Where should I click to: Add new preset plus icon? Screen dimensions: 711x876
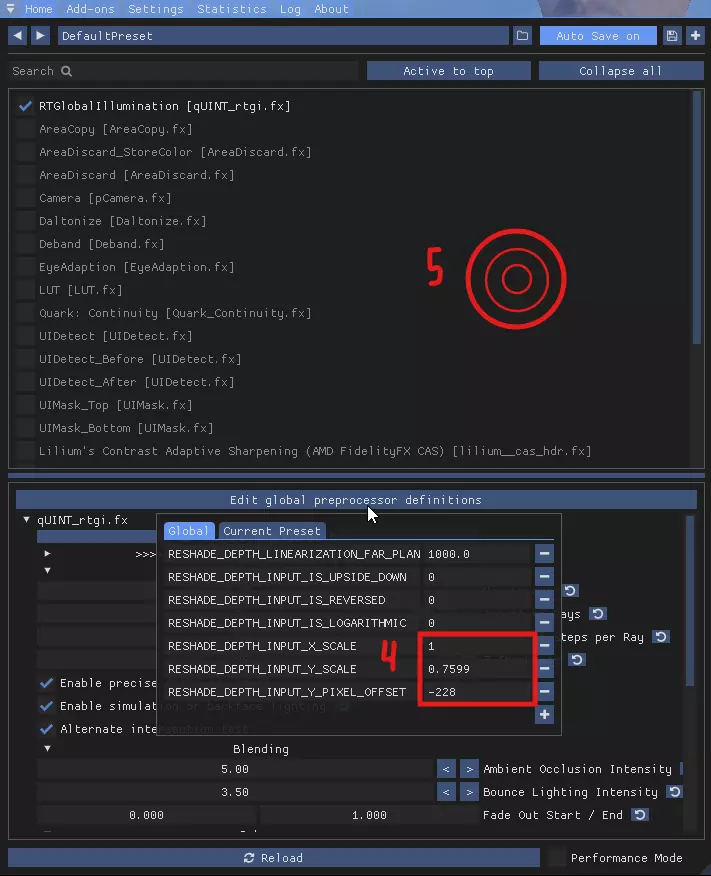click(x=695, y=36)
